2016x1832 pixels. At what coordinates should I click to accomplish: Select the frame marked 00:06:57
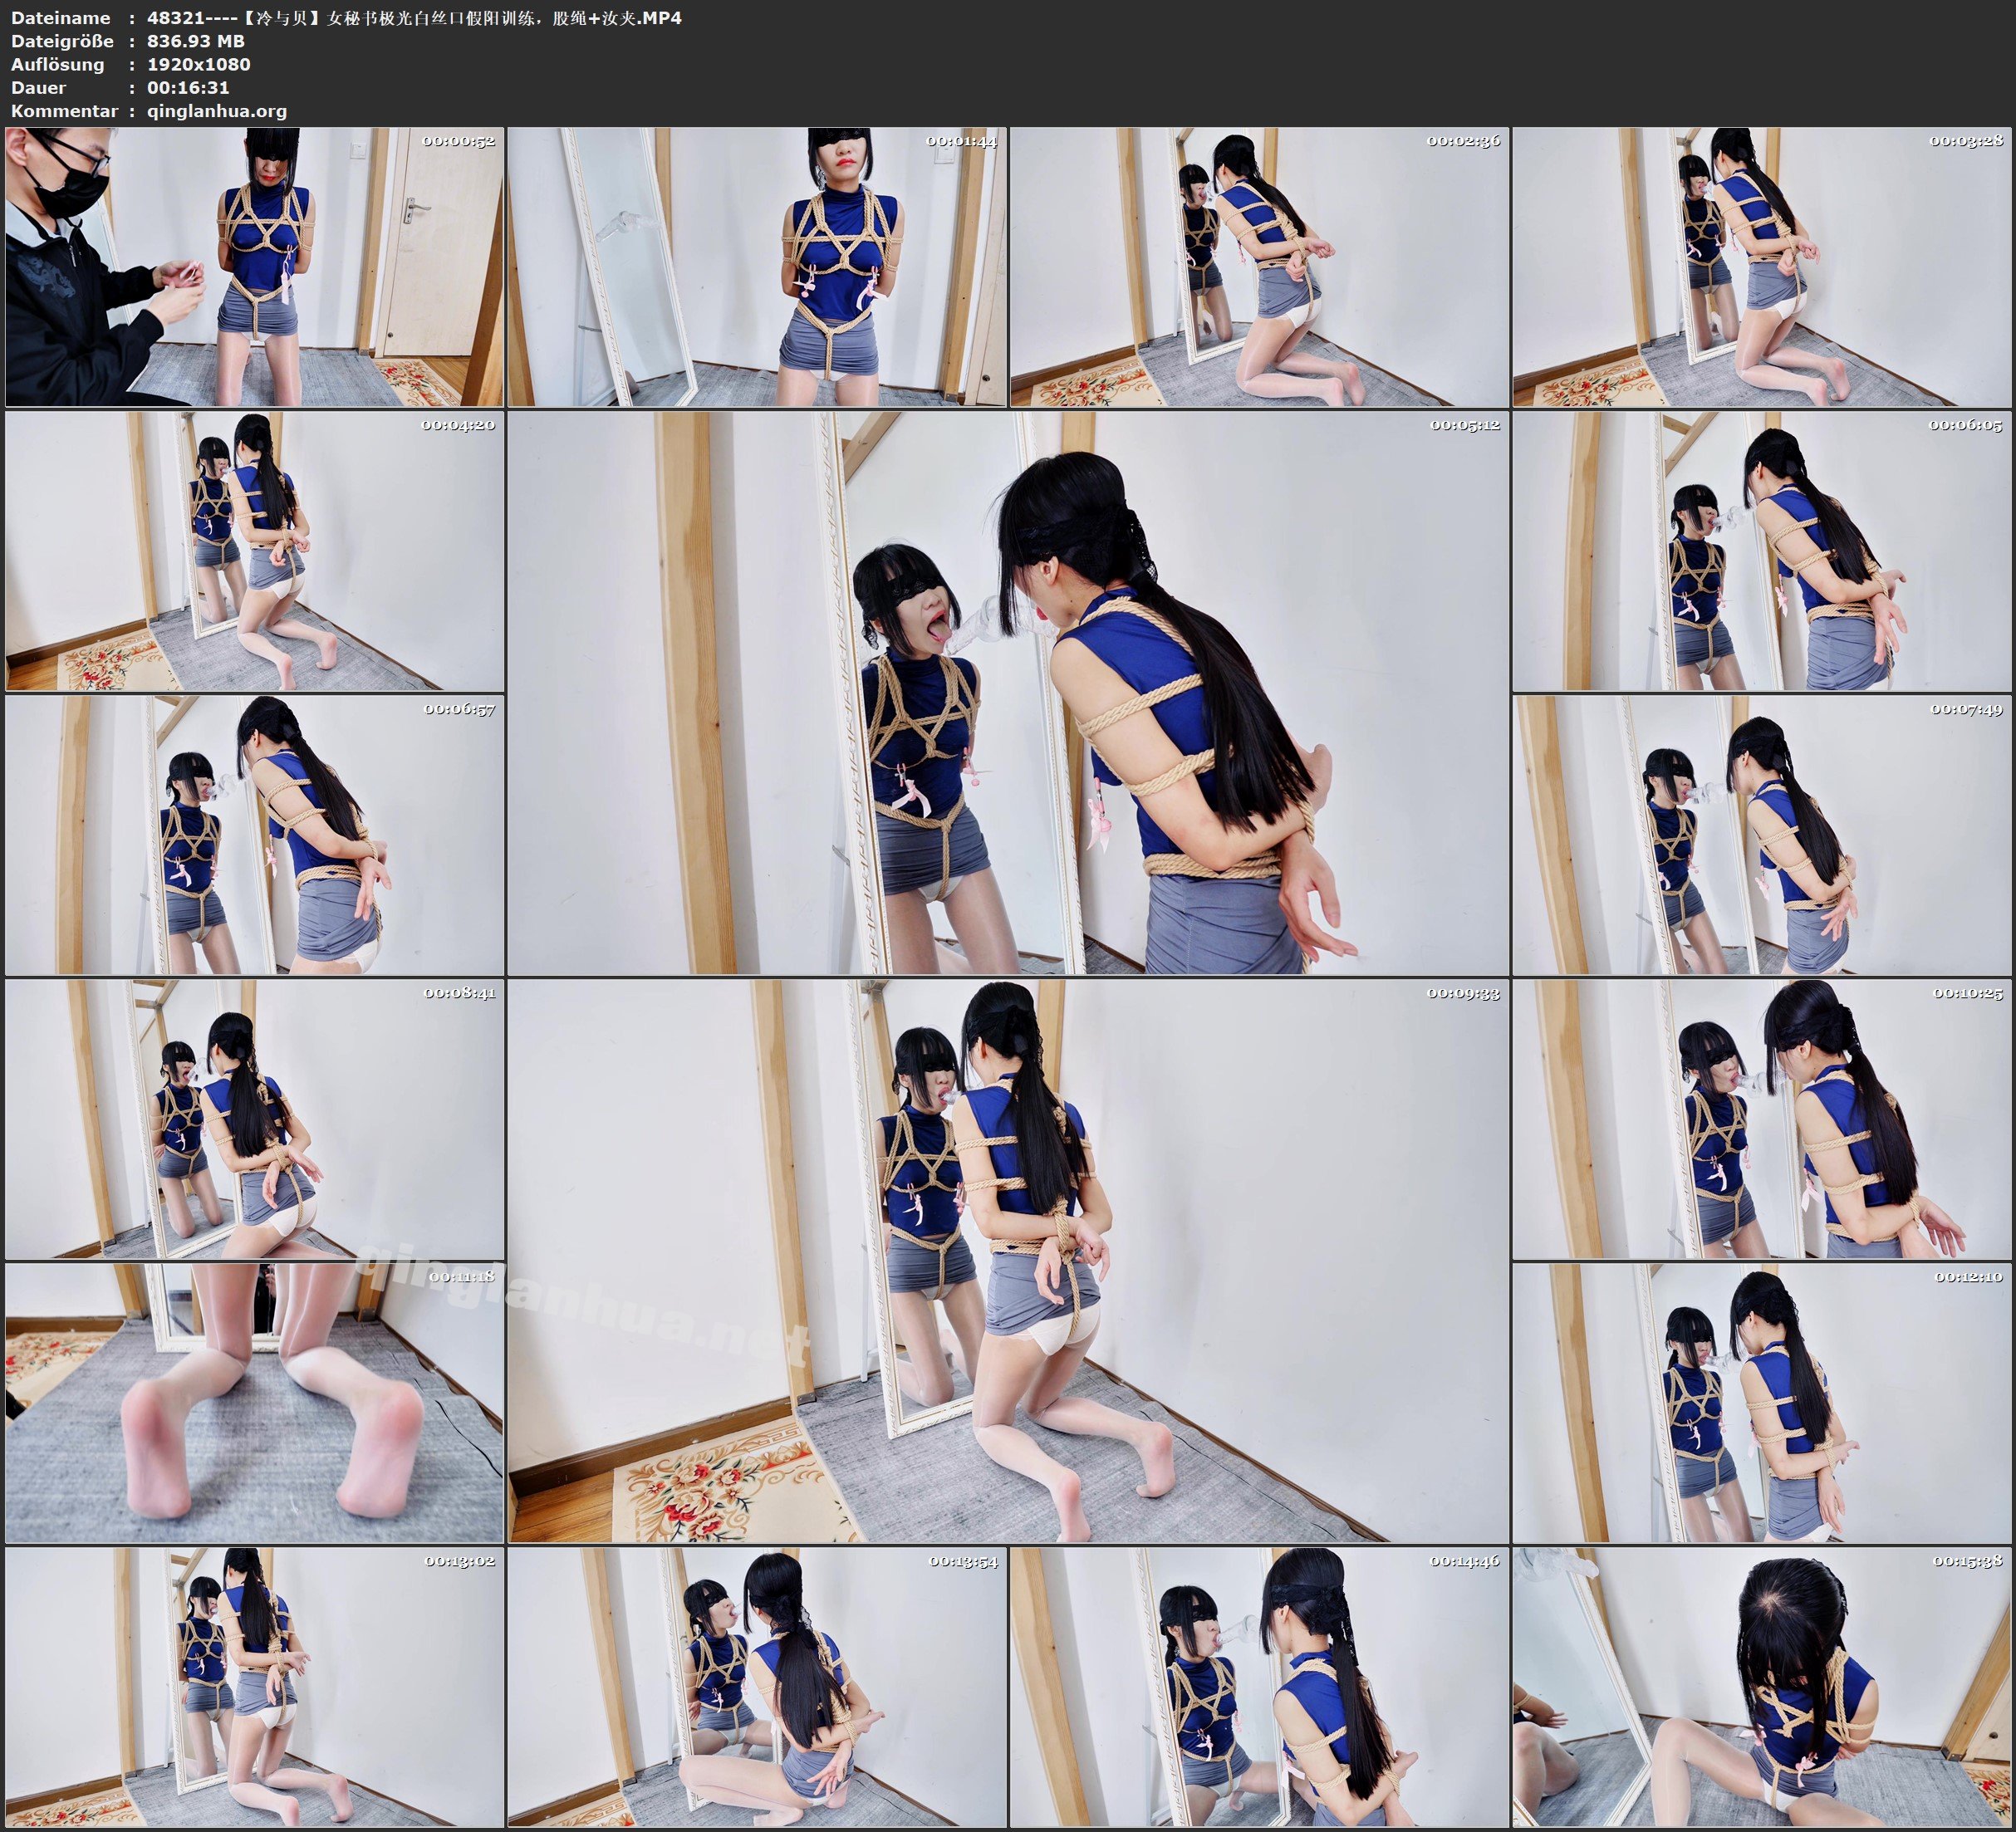pos(254,835)
